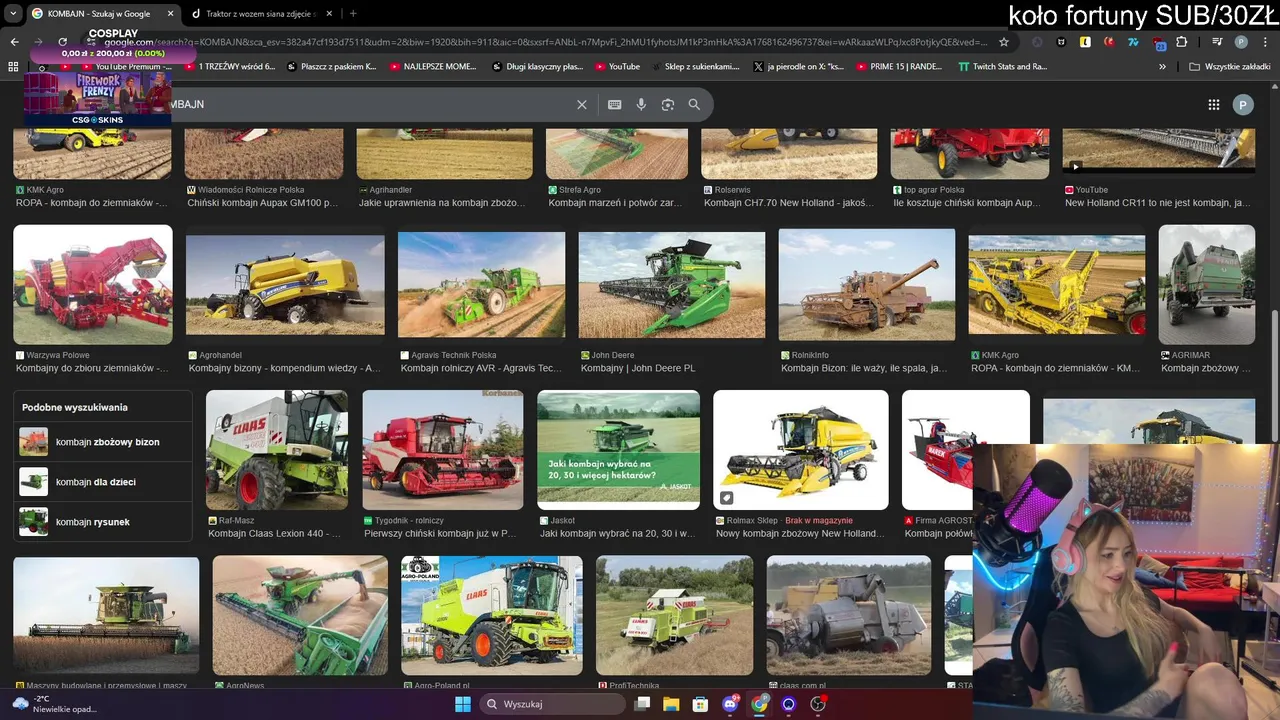Open Chrome profile button in toolbar
Image resolution: width=1280 pixels, height=720 pixels.
tap(1241, 42)
